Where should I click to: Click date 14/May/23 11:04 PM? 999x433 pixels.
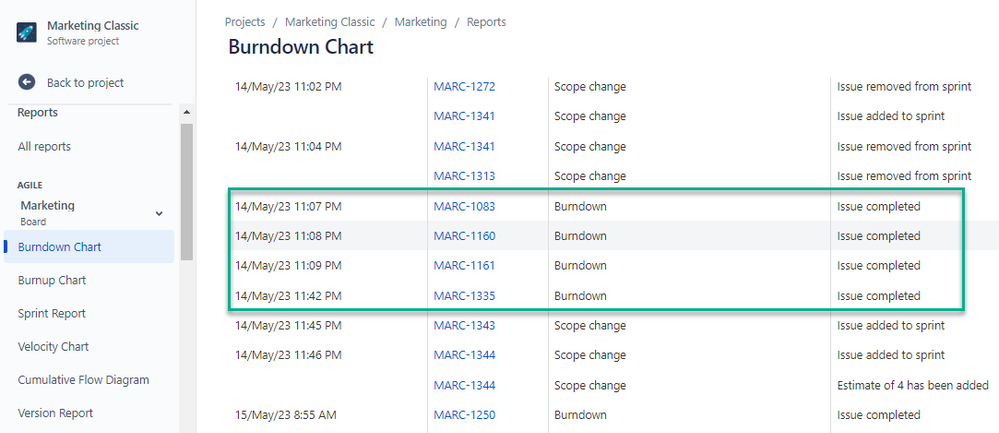click(288, 146)
